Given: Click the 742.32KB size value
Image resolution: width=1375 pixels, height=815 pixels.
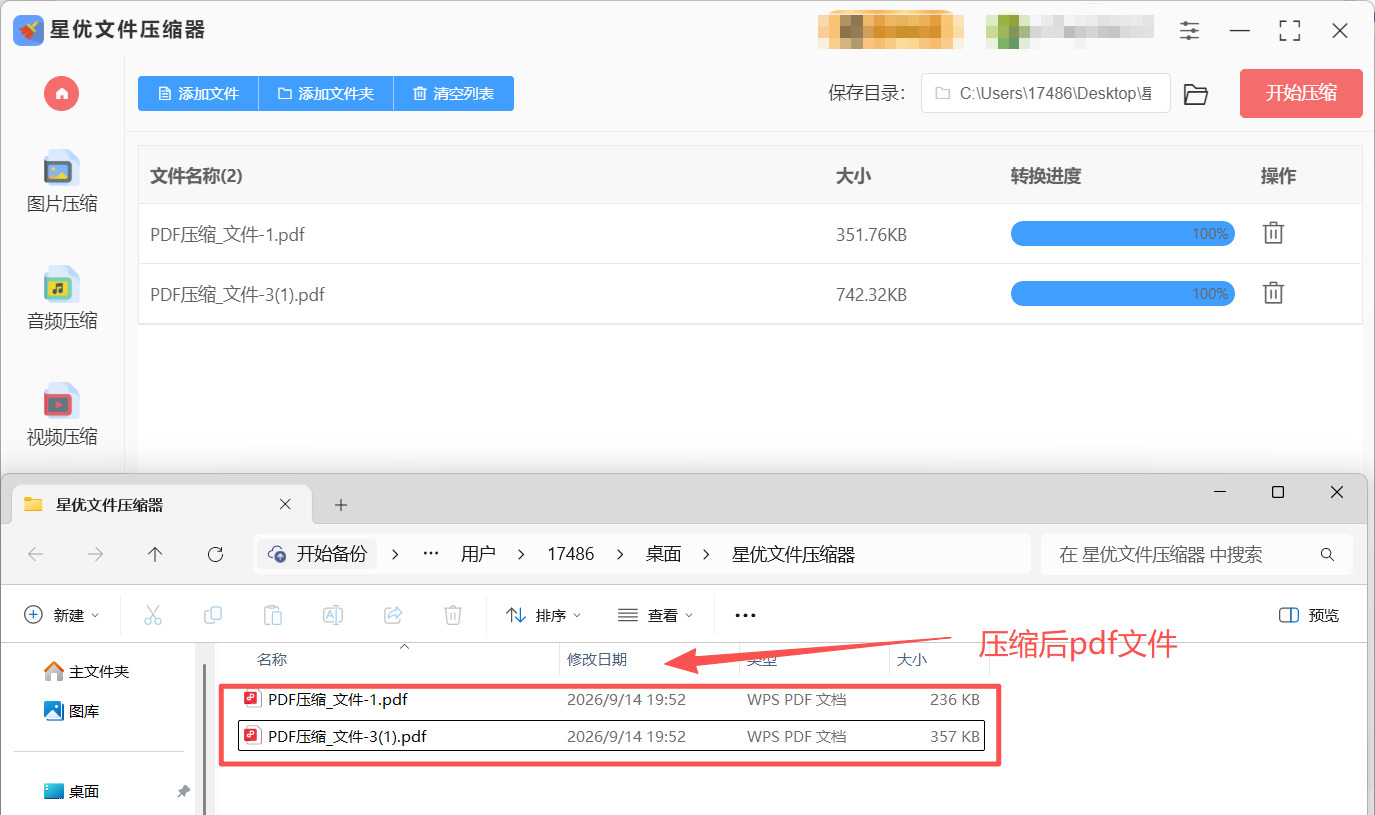Looking at the screenshot, I should [x=871, y=295].
